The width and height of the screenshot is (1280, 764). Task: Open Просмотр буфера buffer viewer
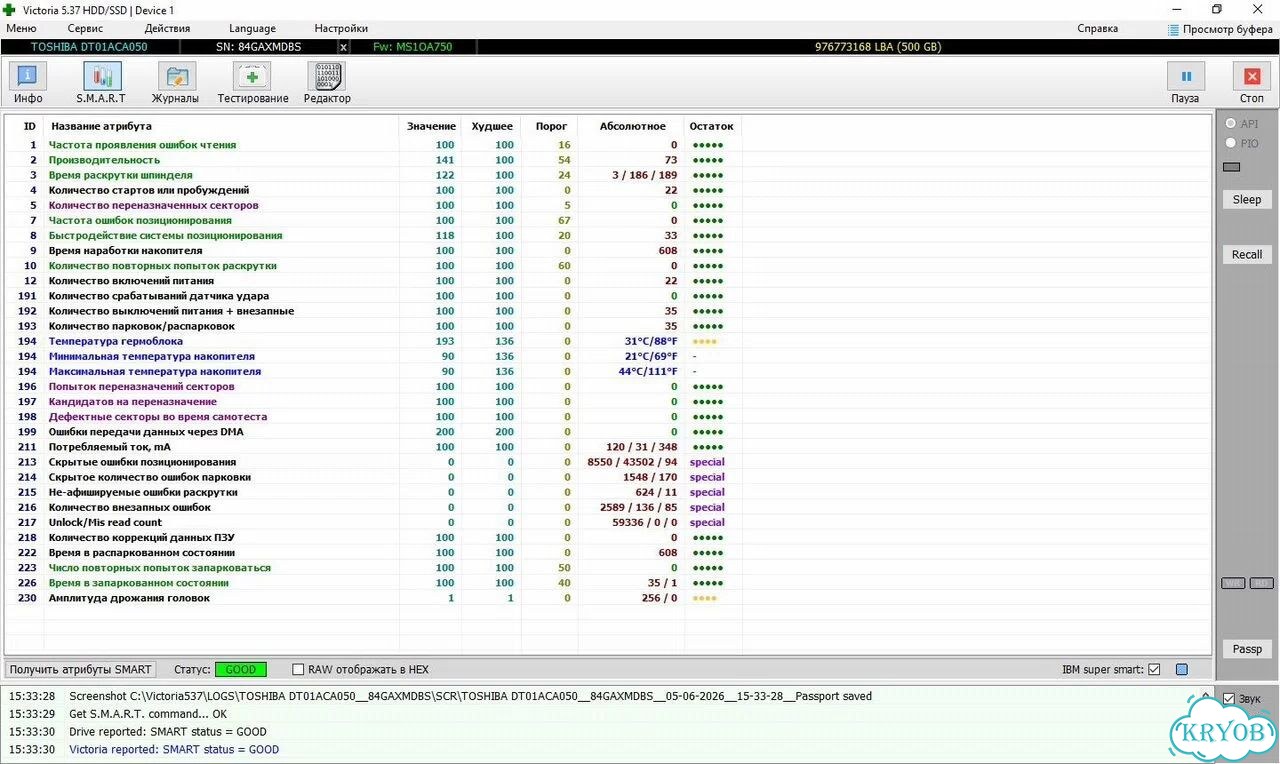pos(1220,29)
